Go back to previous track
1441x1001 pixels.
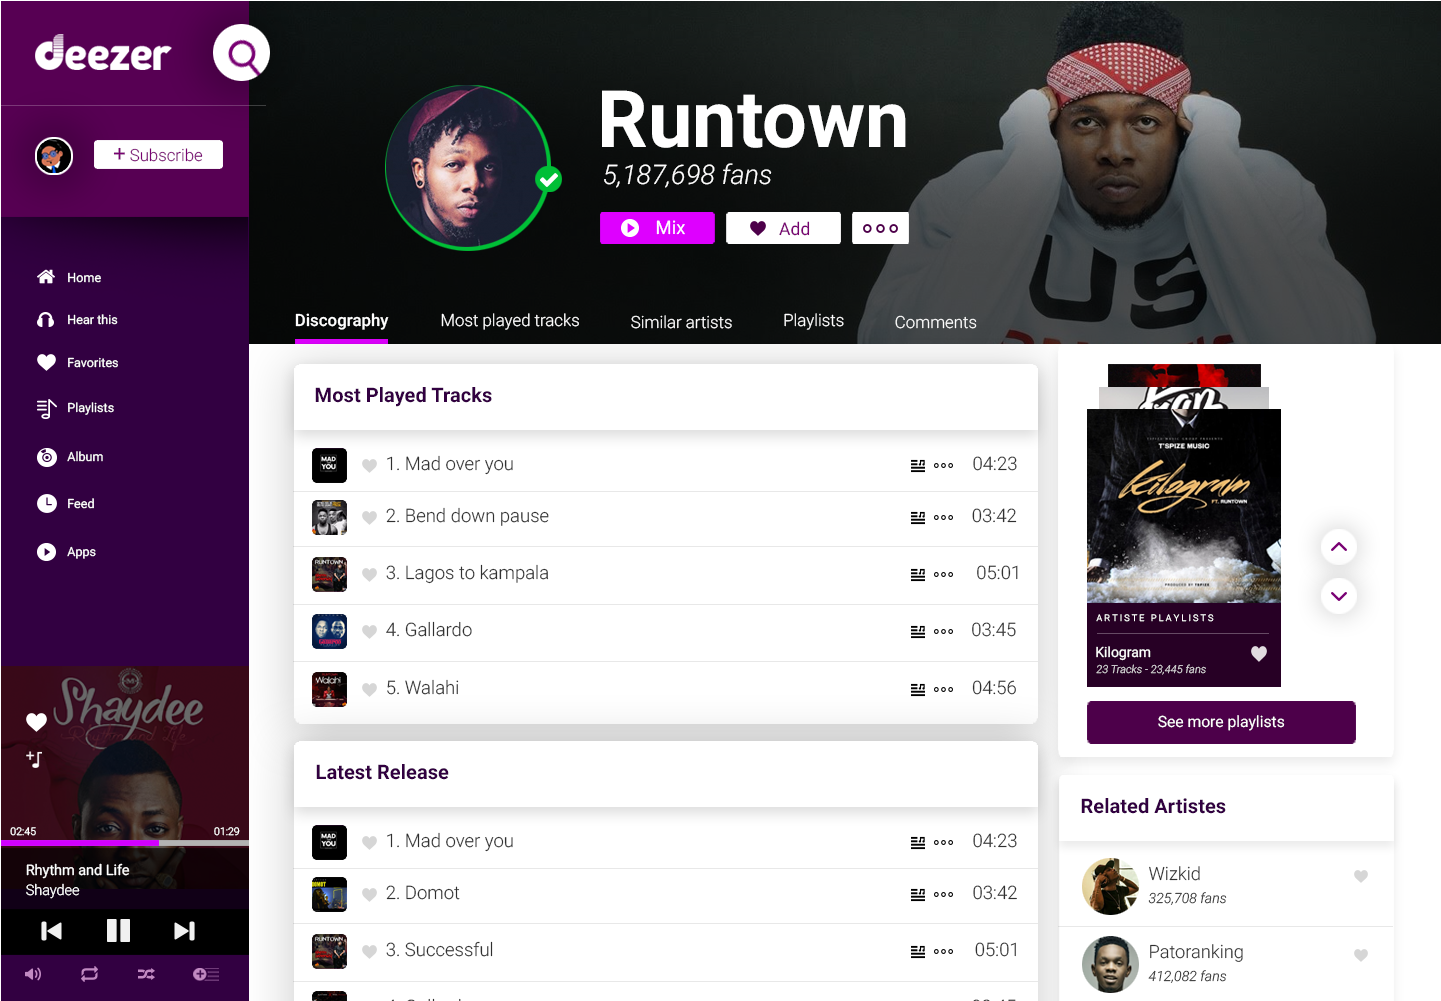pos(51,931)
